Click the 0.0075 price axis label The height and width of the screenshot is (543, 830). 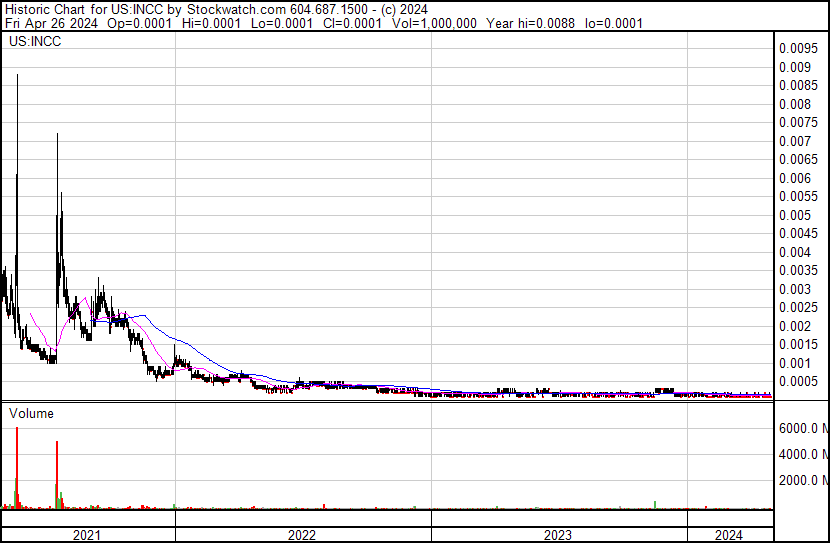coord(798,122)
